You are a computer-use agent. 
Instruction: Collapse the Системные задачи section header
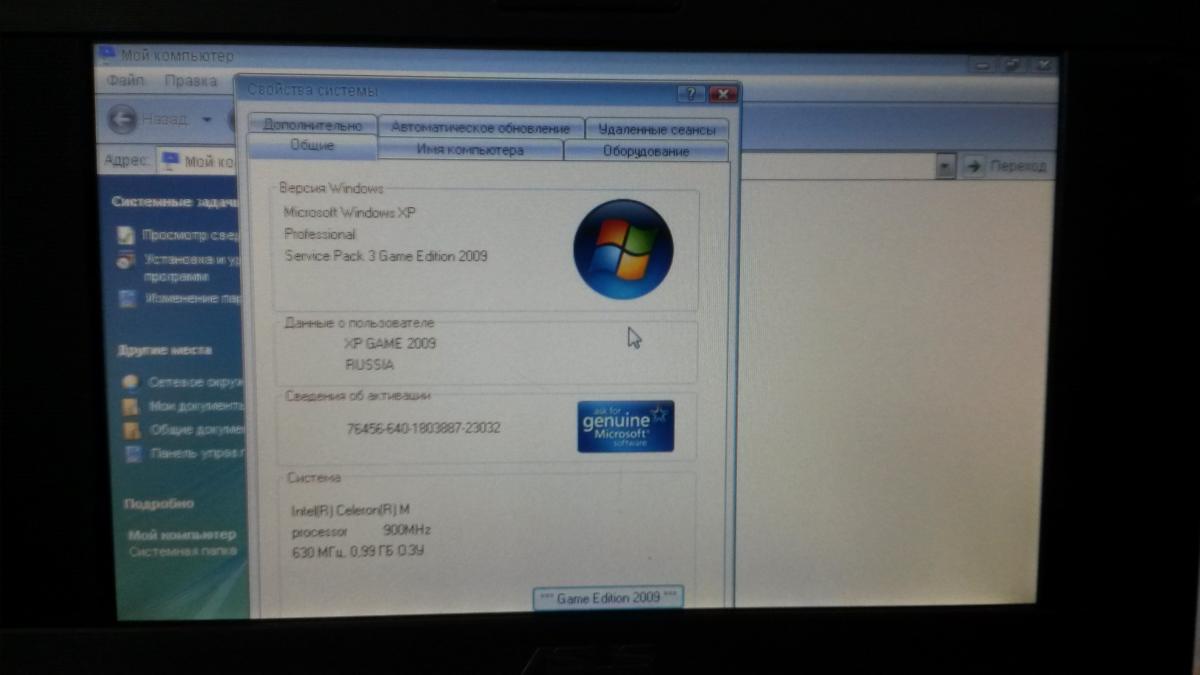pyautogui.click(x=175, y=201)
